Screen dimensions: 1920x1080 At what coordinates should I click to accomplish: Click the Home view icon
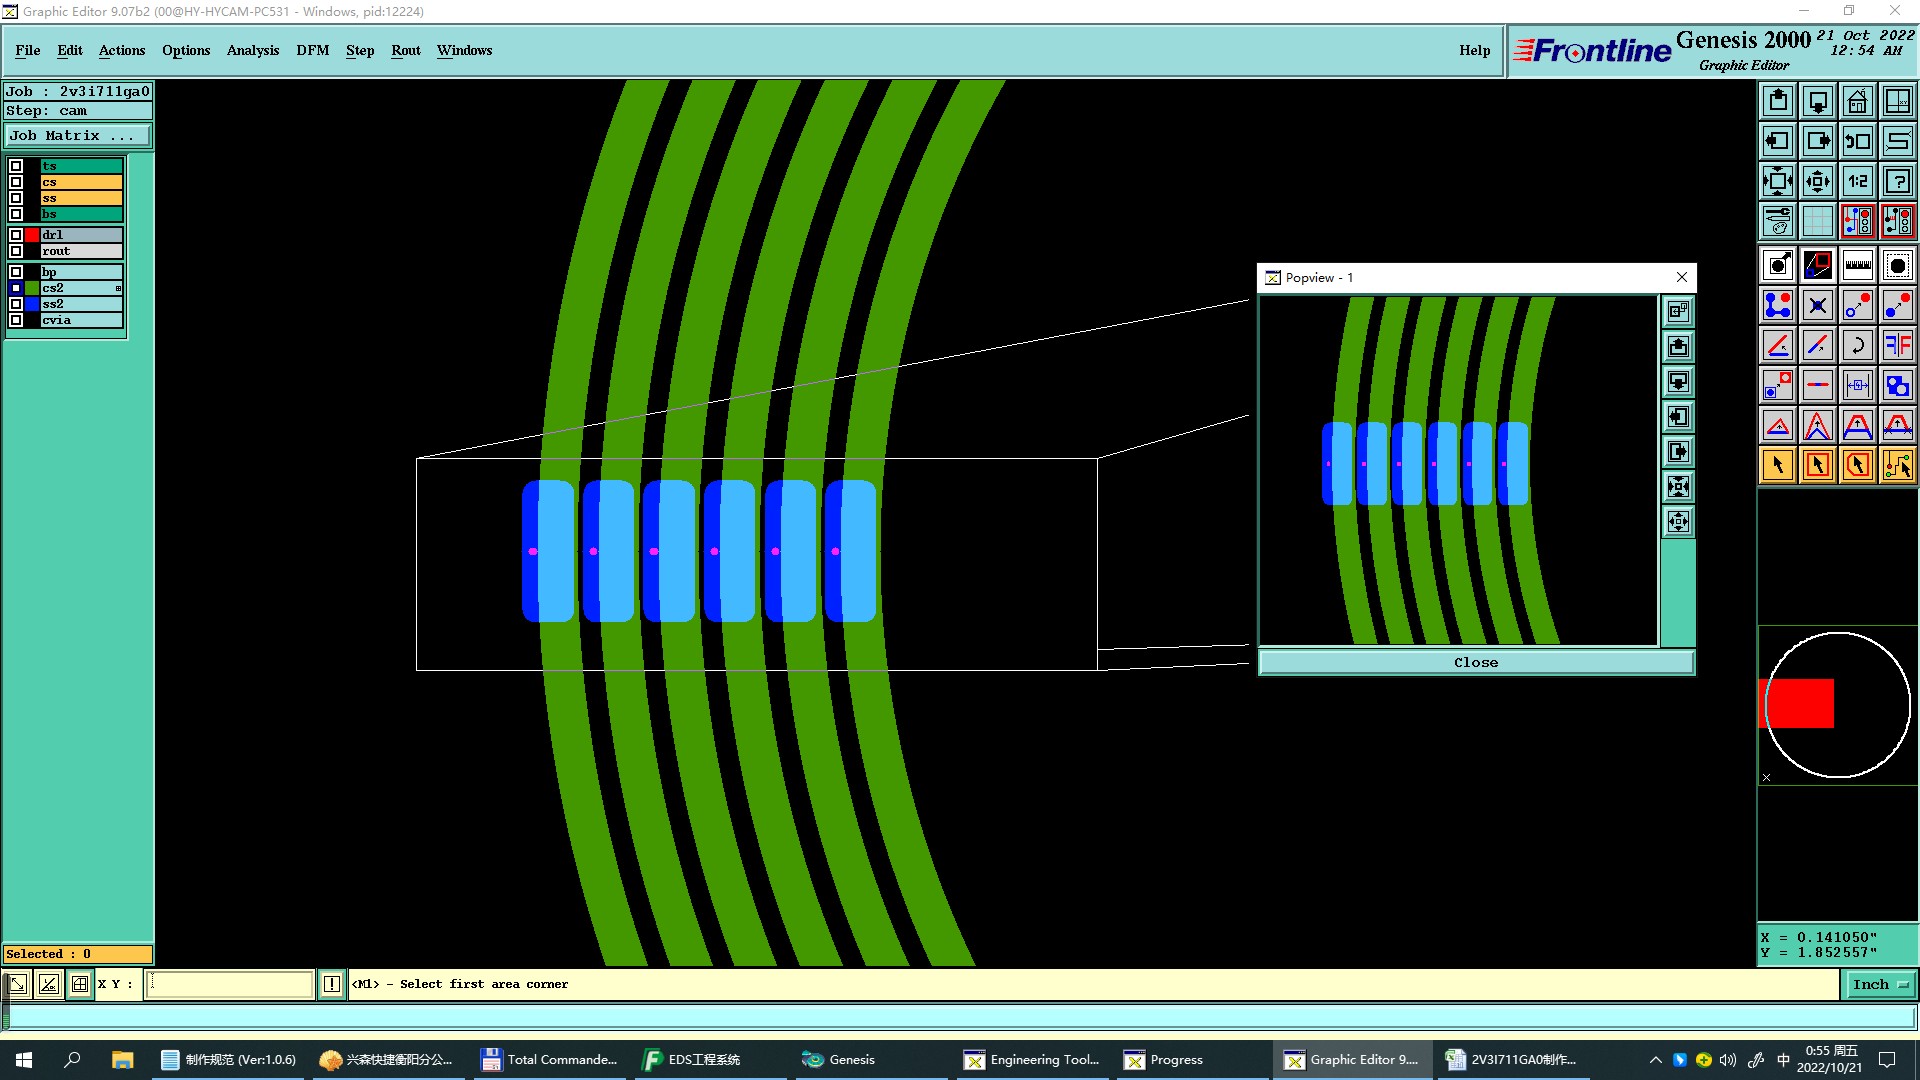coord(1857,102)
